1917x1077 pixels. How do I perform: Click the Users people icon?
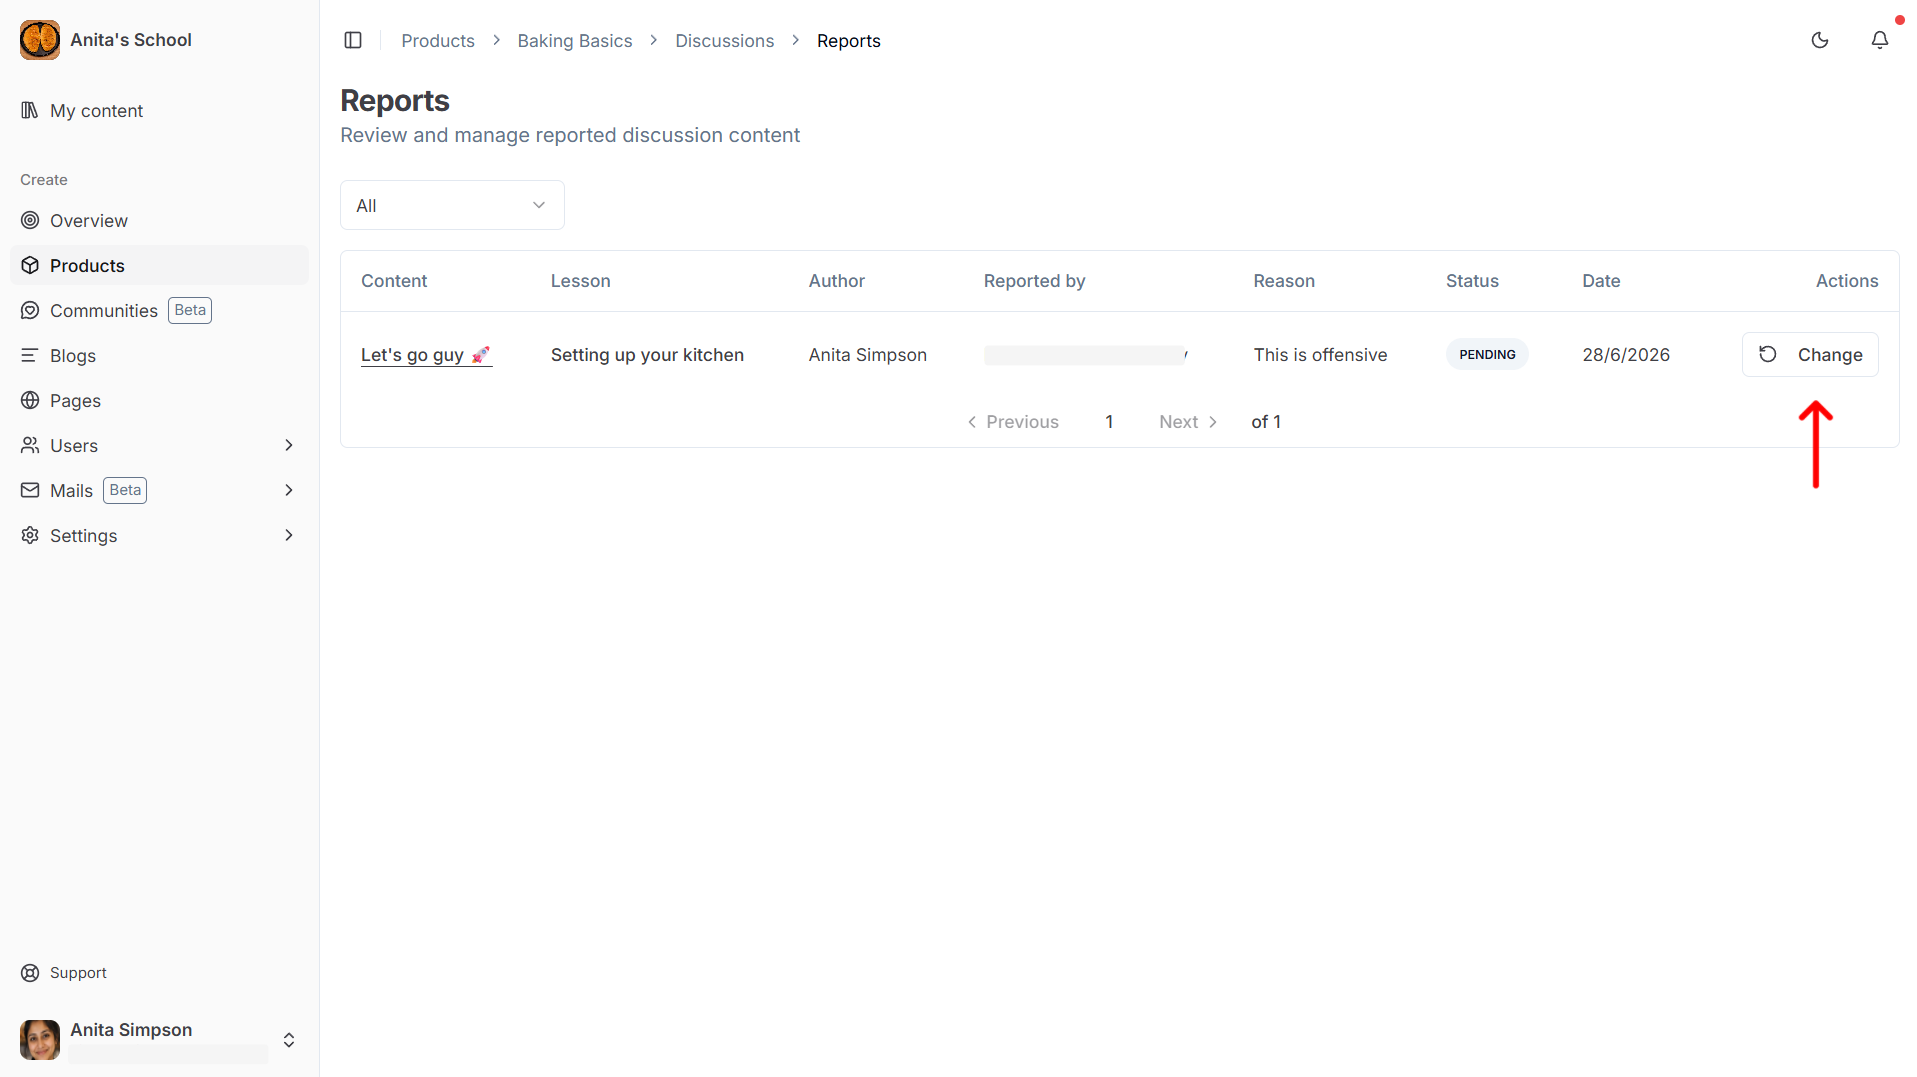(30, 445)
